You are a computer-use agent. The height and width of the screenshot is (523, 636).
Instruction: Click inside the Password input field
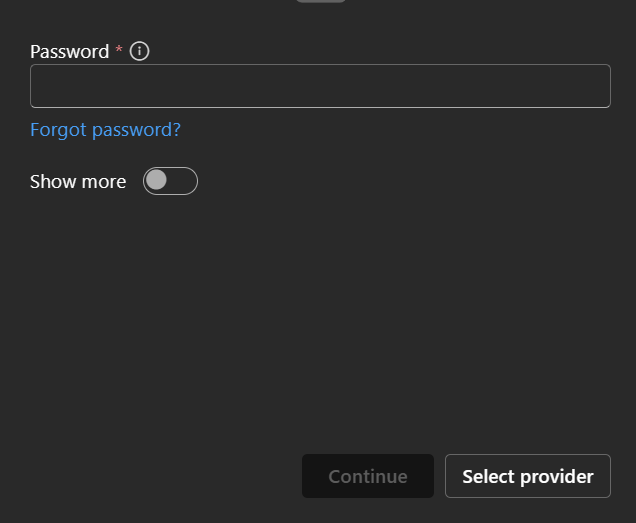tap(320, 86)
